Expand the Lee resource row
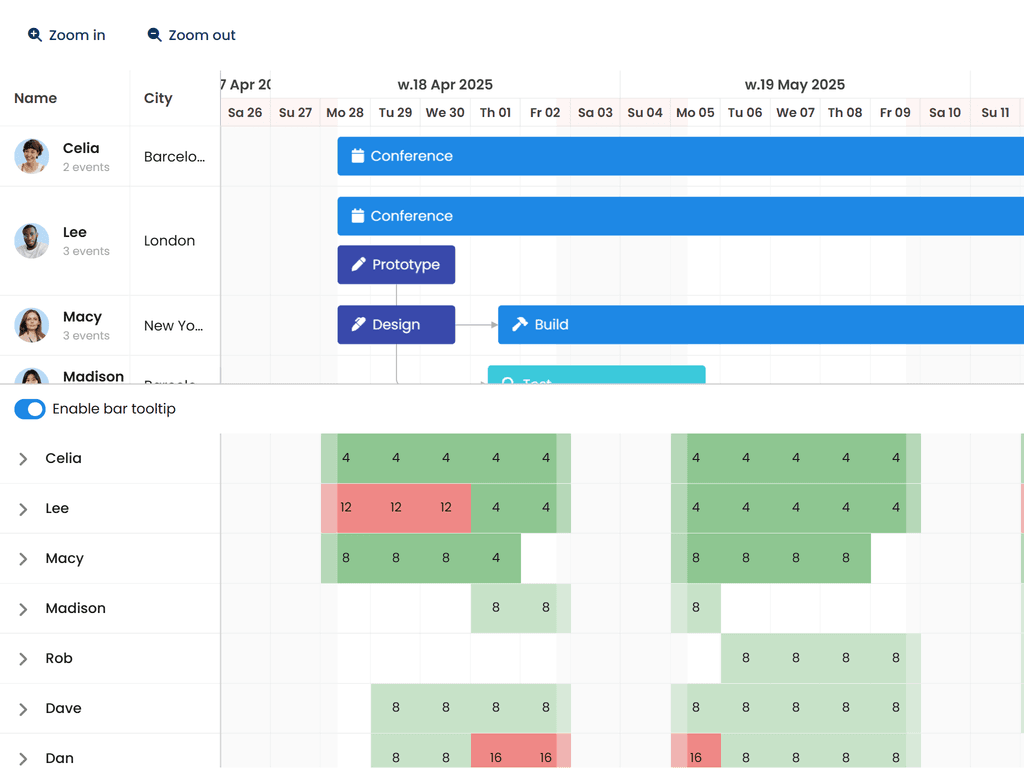Viewport: 1024px width, 768px height. coord(23,509)
